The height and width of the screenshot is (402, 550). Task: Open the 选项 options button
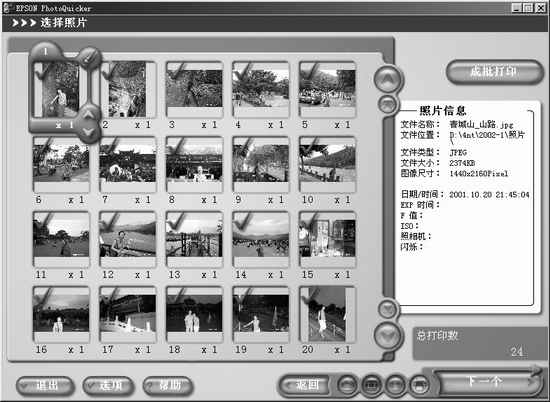coord(109,386)
